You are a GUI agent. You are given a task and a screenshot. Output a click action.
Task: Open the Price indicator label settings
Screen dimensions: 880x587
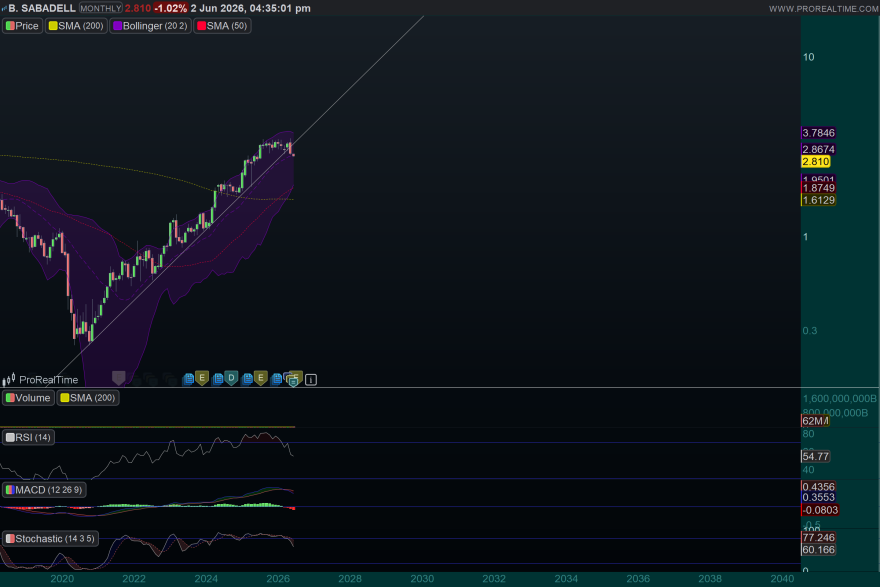click(22, 26)
